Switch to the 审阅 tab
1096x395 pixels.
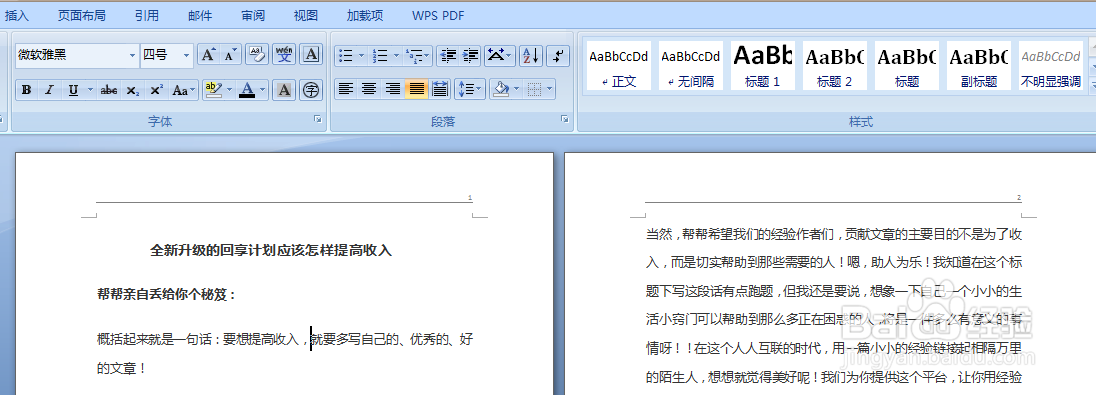(253, 15)
